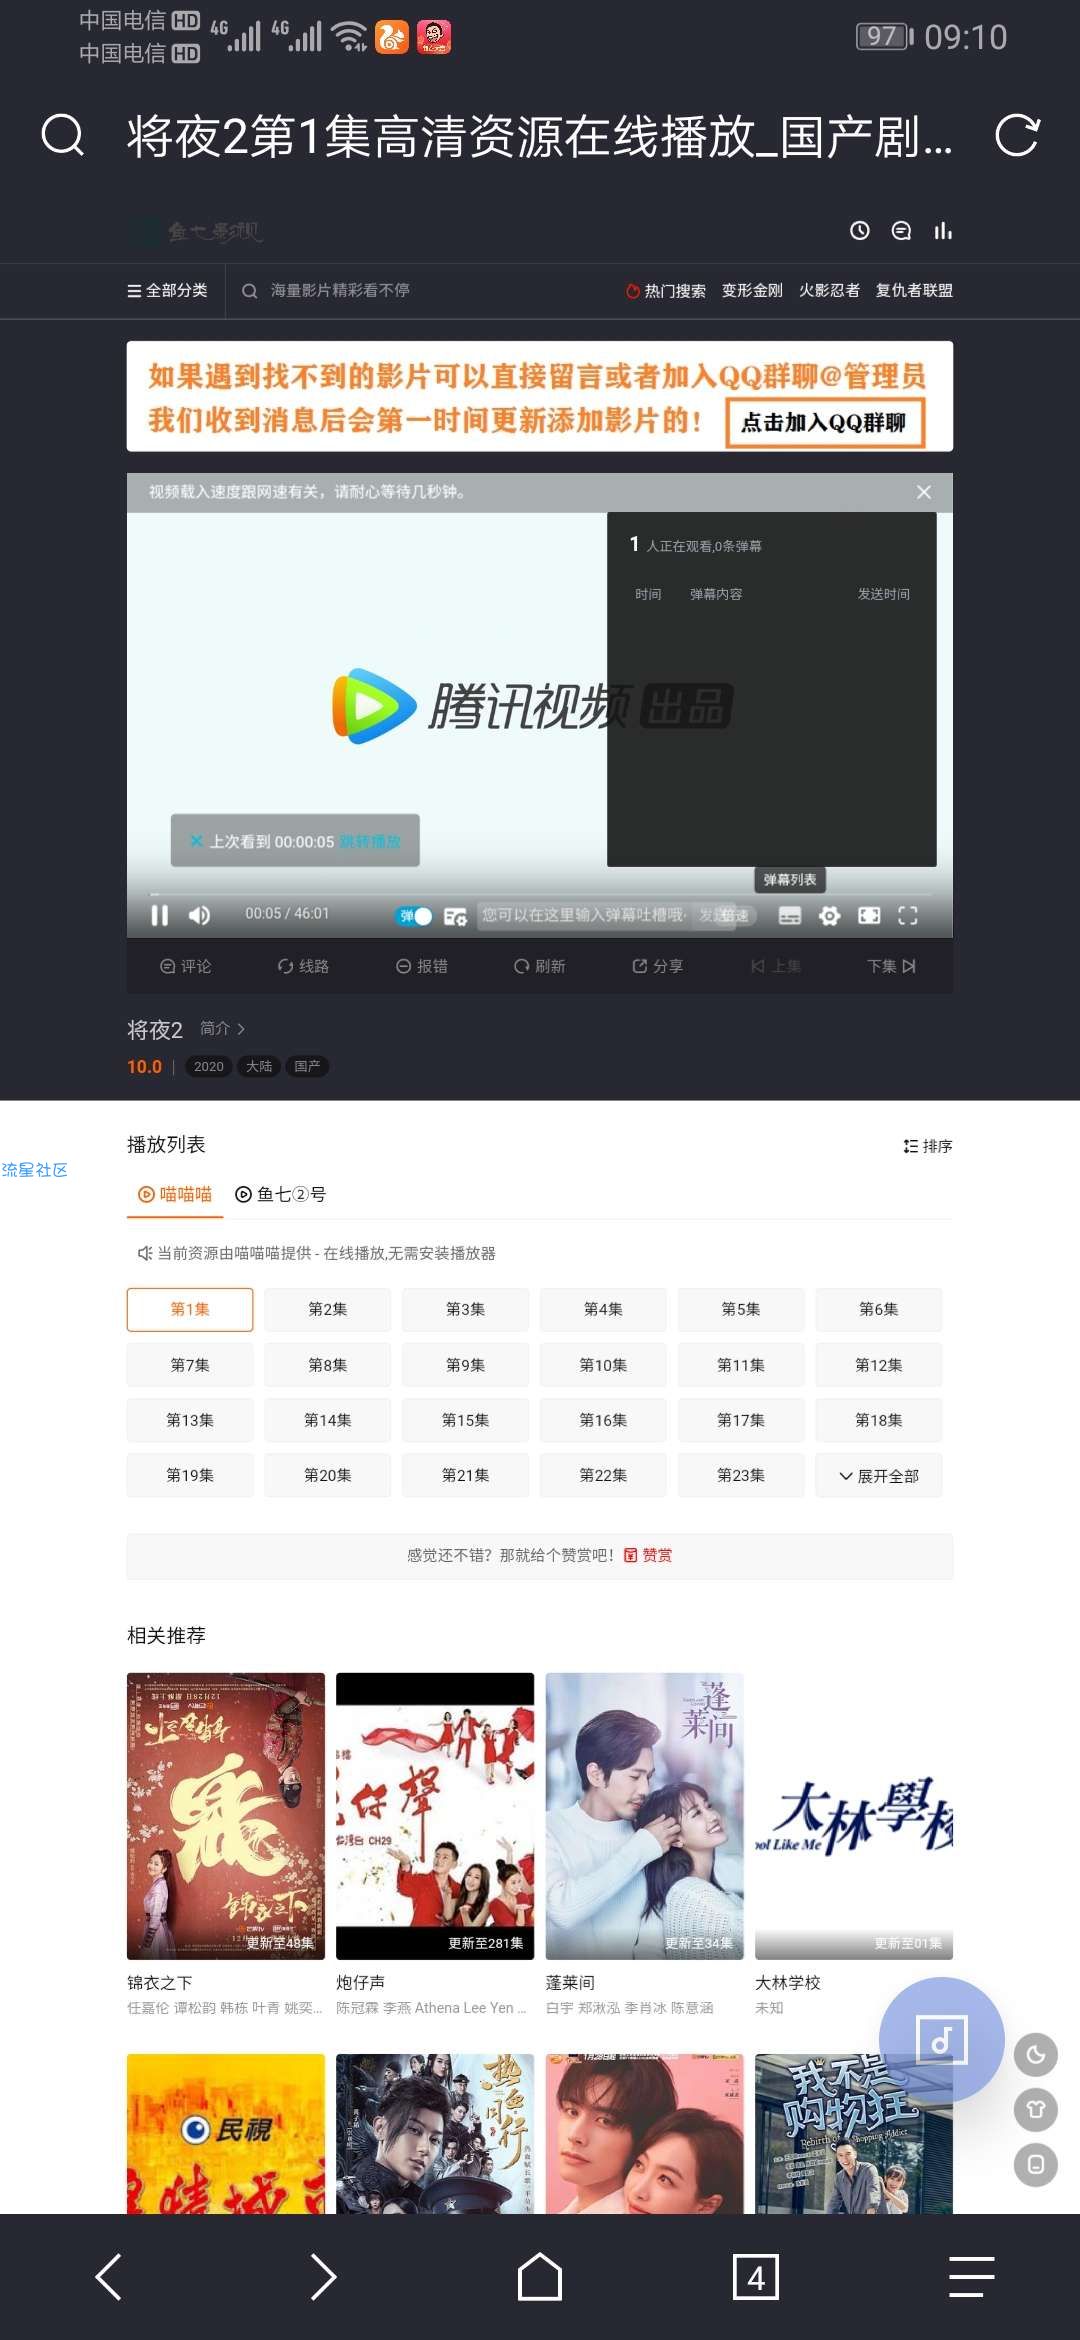Open the ranking bar-chart icon
1080x2340 pixels.
tap(943, 231)
